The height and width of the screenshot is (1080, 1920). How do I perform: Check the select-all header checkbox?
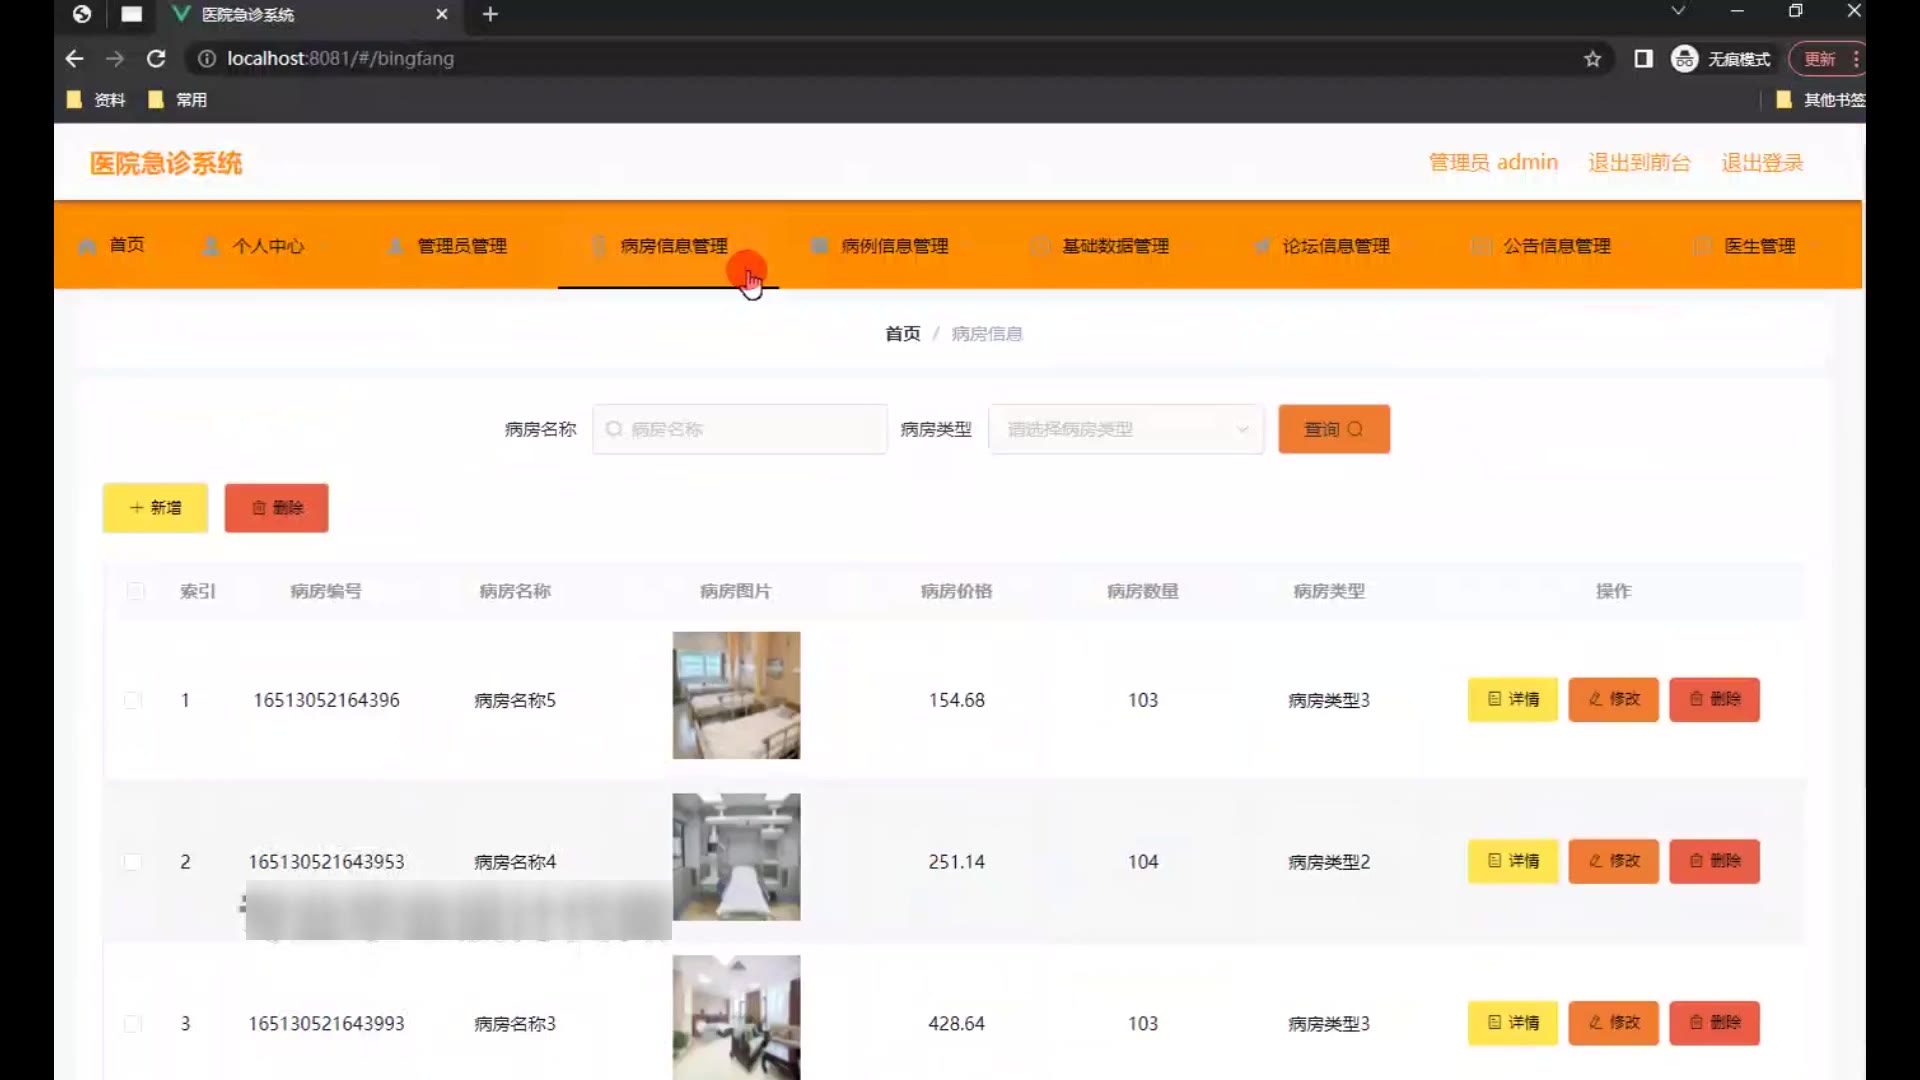(136, 591)
